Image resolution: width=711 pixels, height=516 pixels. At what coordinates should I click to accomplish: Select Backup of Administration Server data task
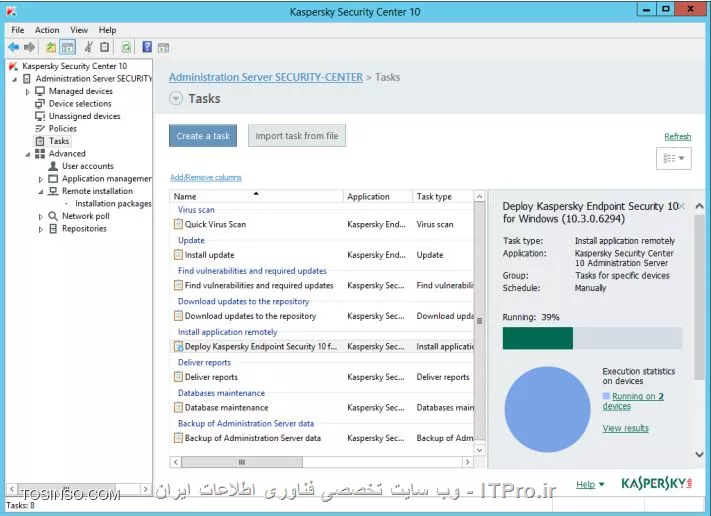[x=322, y=438]
